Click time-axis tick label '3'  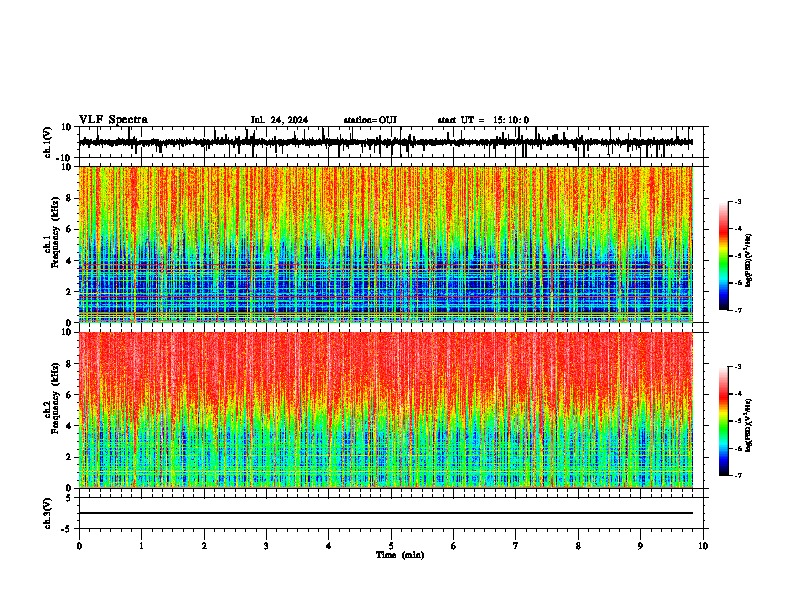pyautogui.click(x=266, y=545)
